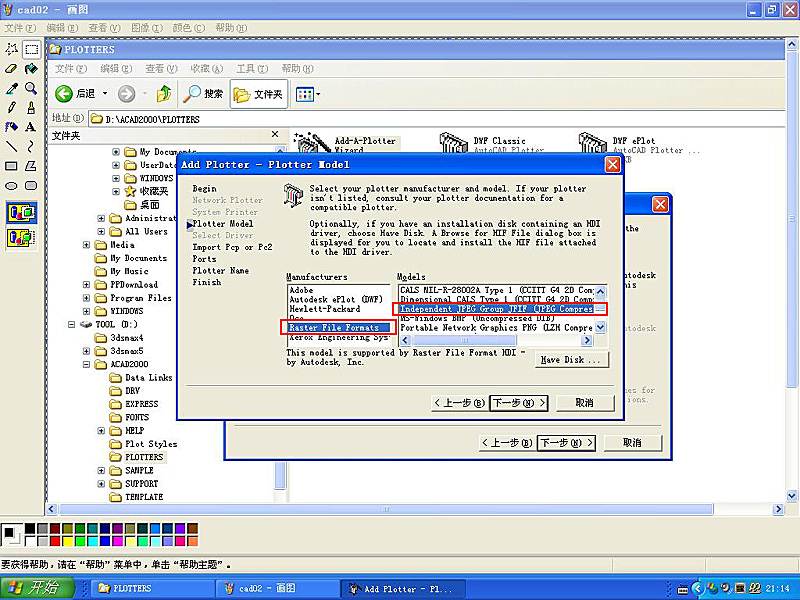Expand the Media folder in tree
This screenshot has height=600, width=800.
click(x=86, y=245)
